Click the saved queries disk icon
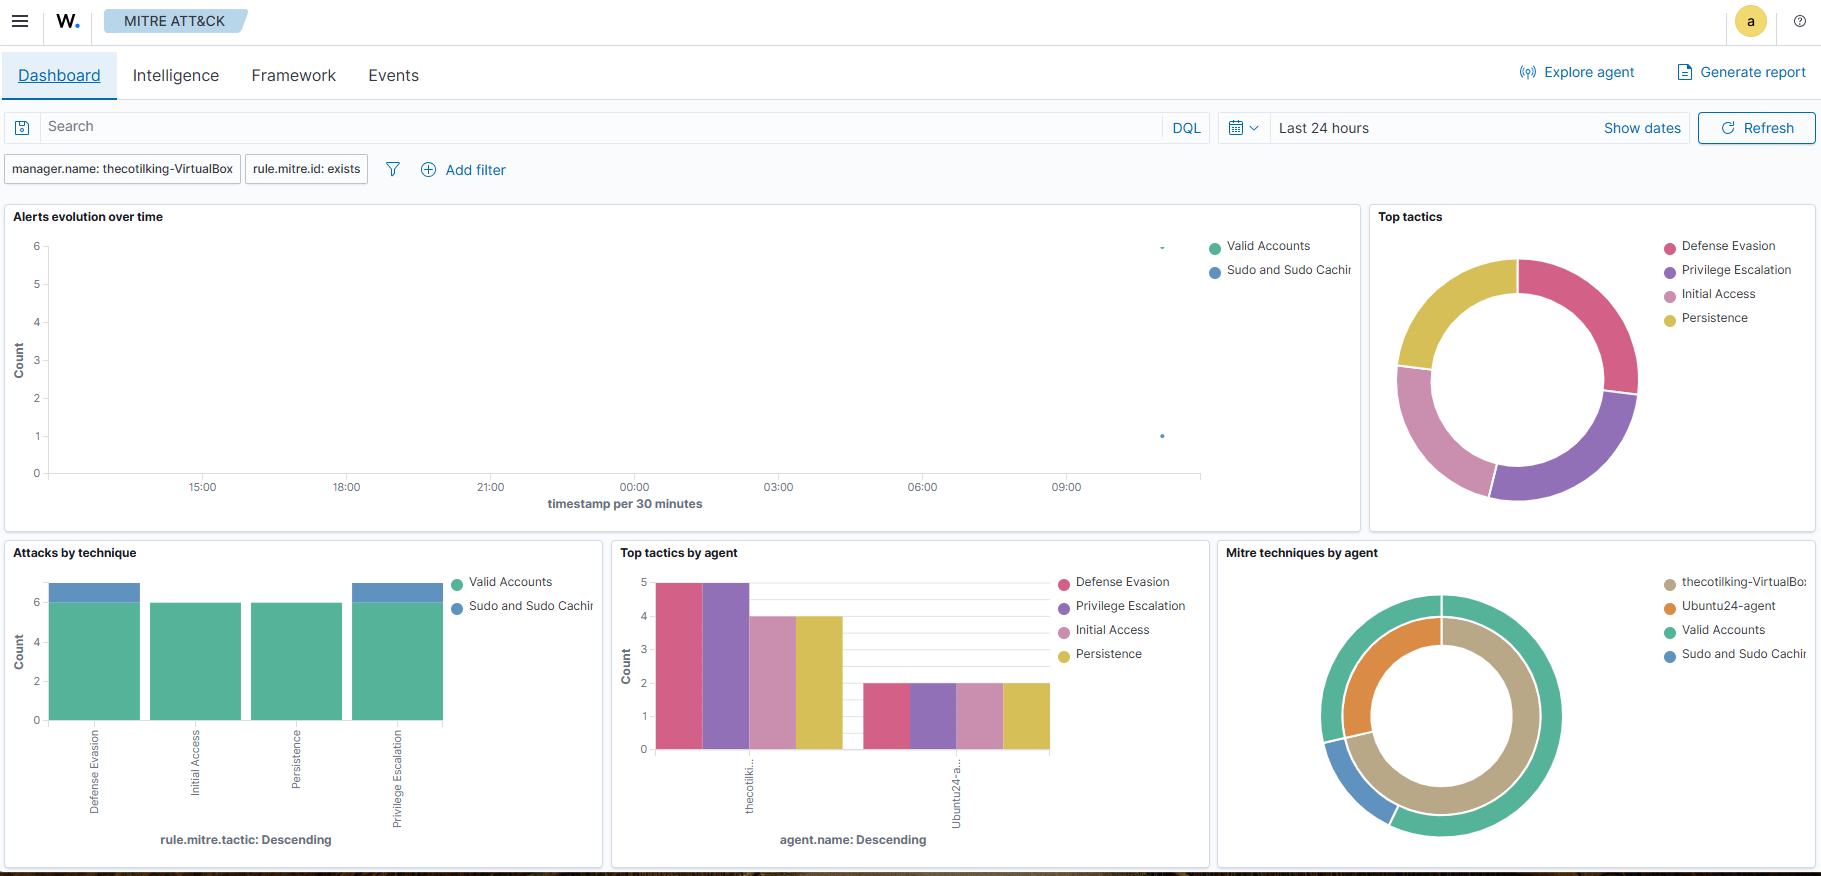Image resolution: width=1821 pixels, height=876 pixels. point(22,128)
